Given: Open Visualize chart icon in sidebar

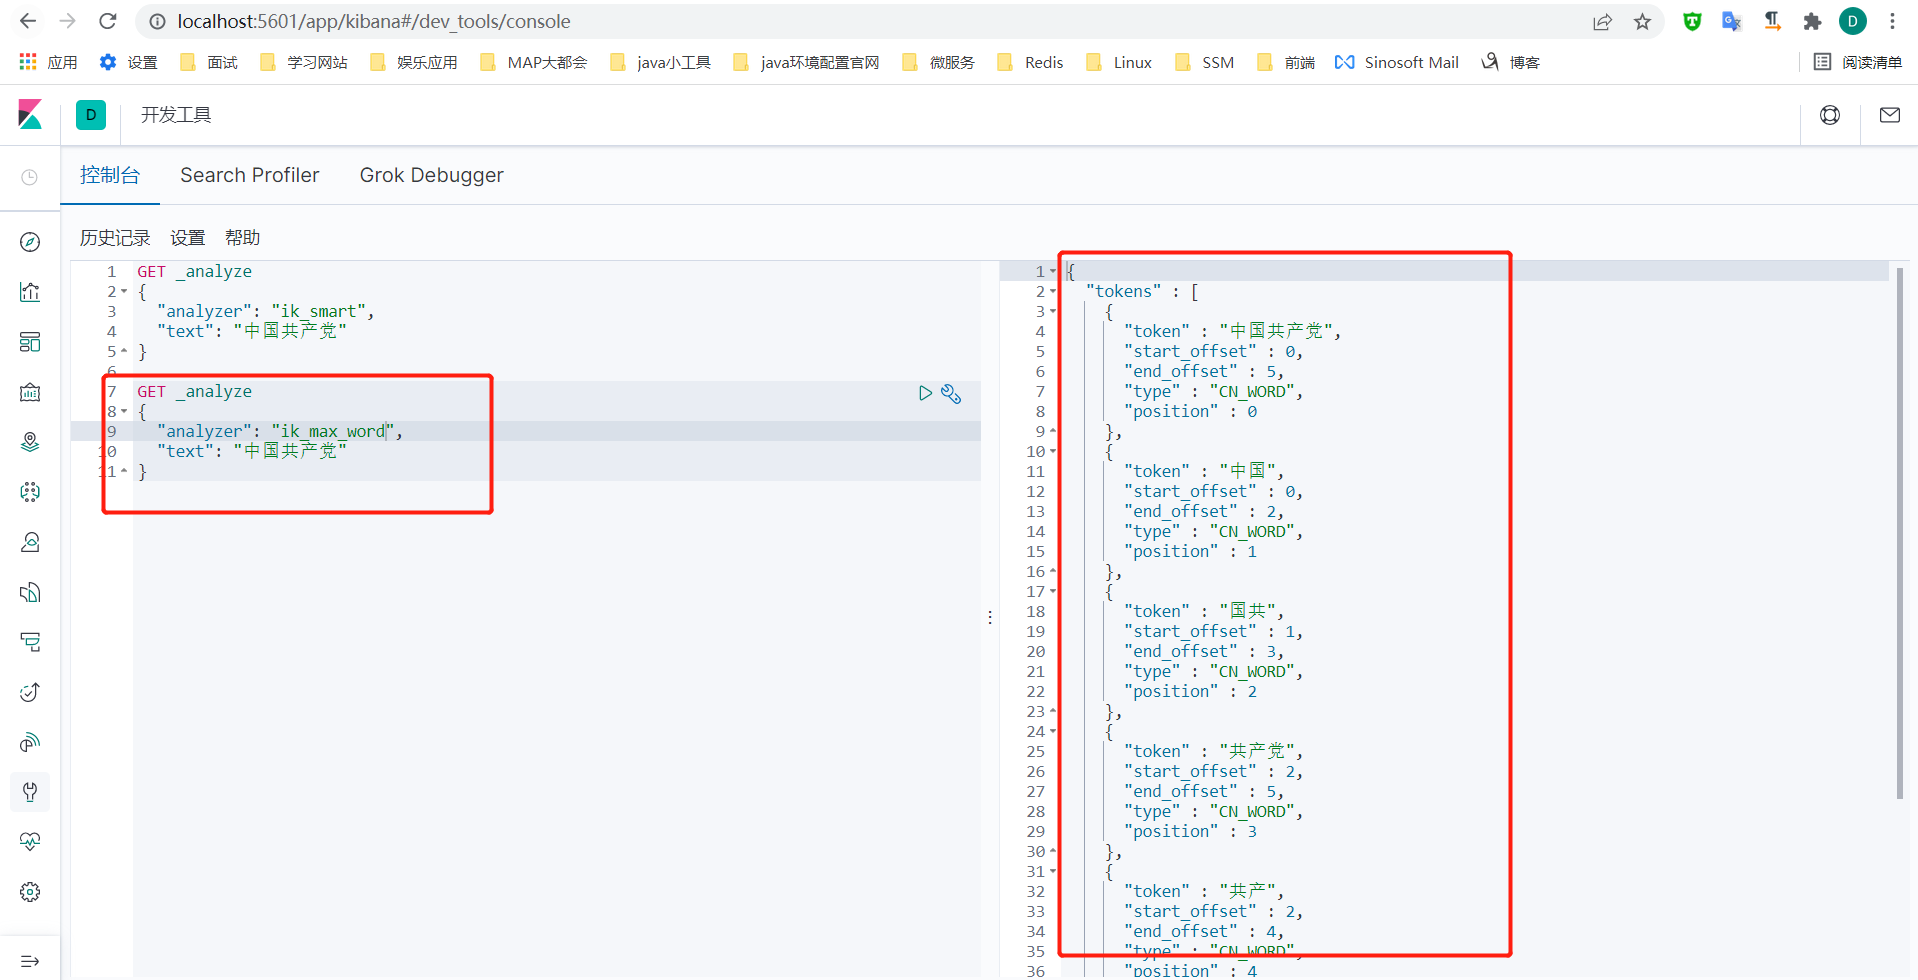Looking at the screenshot, I should (x=30, y=292).
